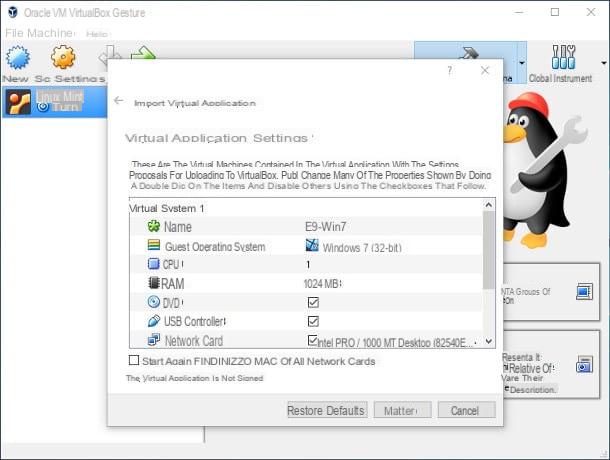Maximize the VirtualBox window
Image resolution: width=610 pixels, height=460 pixels.
coord(555,12)
